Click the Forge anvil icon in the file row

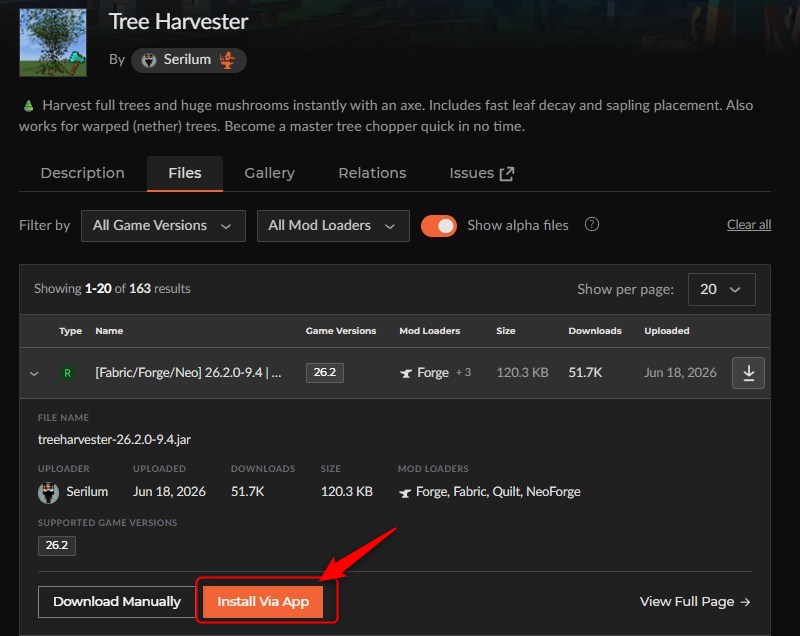pos(406,373)
